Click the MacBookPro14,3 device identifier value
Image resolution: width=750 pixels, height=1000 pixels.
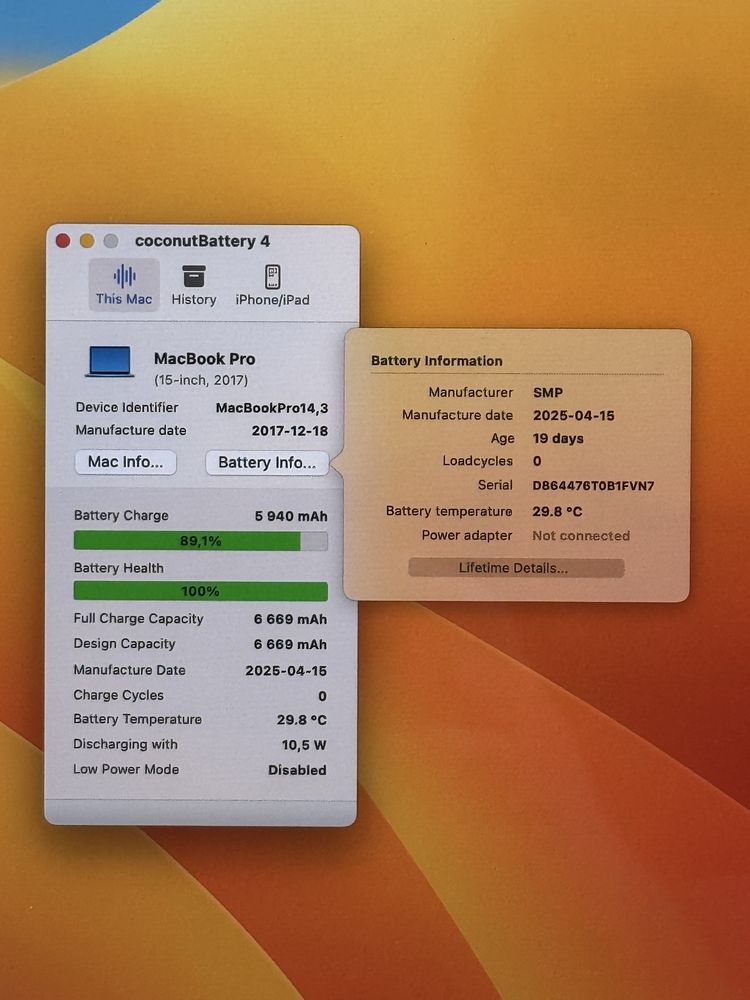[272, 408]
